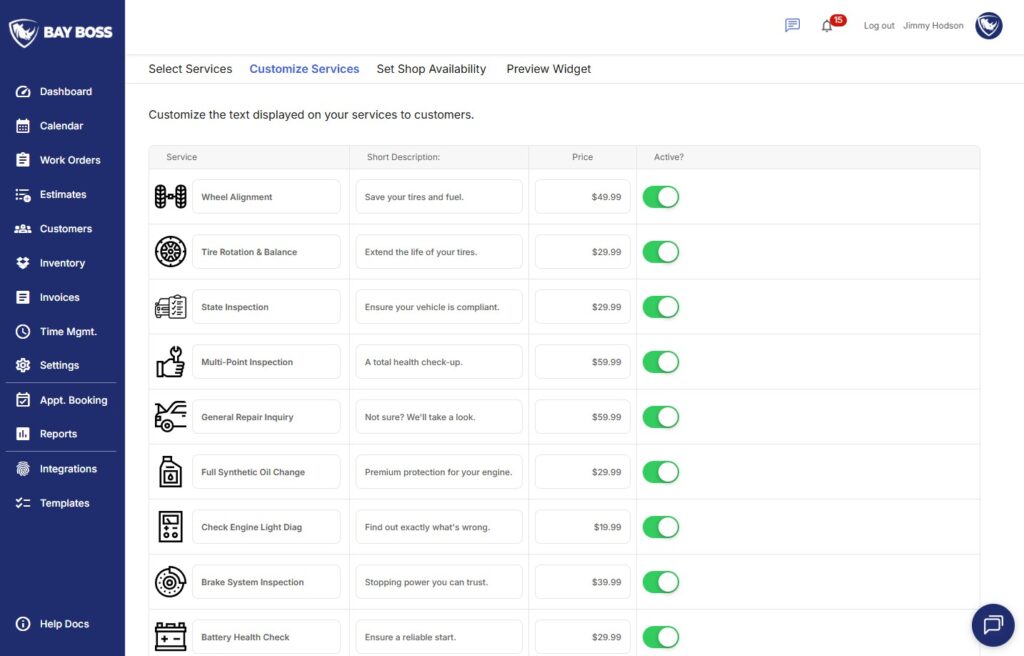Disable the Wheel Alignment service toggle

pyautogui.click(x=660, y=197)
